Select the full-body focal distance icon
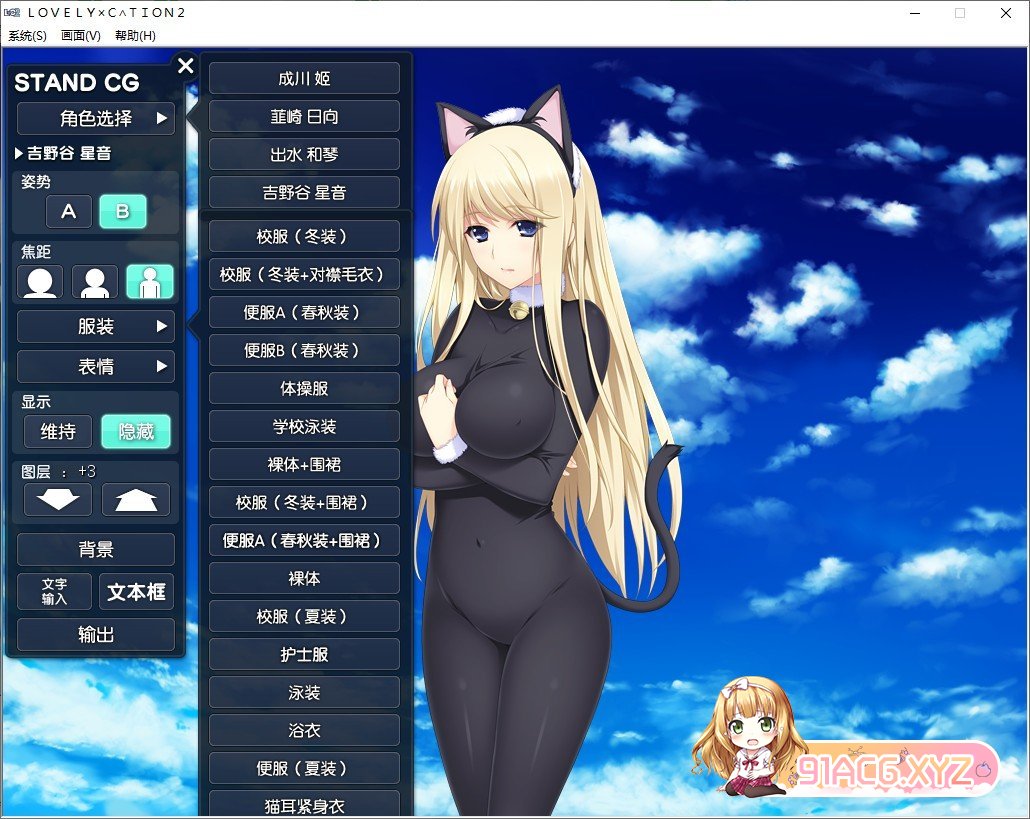Viewport: 1030px width, 819px height. click(149, 282)
